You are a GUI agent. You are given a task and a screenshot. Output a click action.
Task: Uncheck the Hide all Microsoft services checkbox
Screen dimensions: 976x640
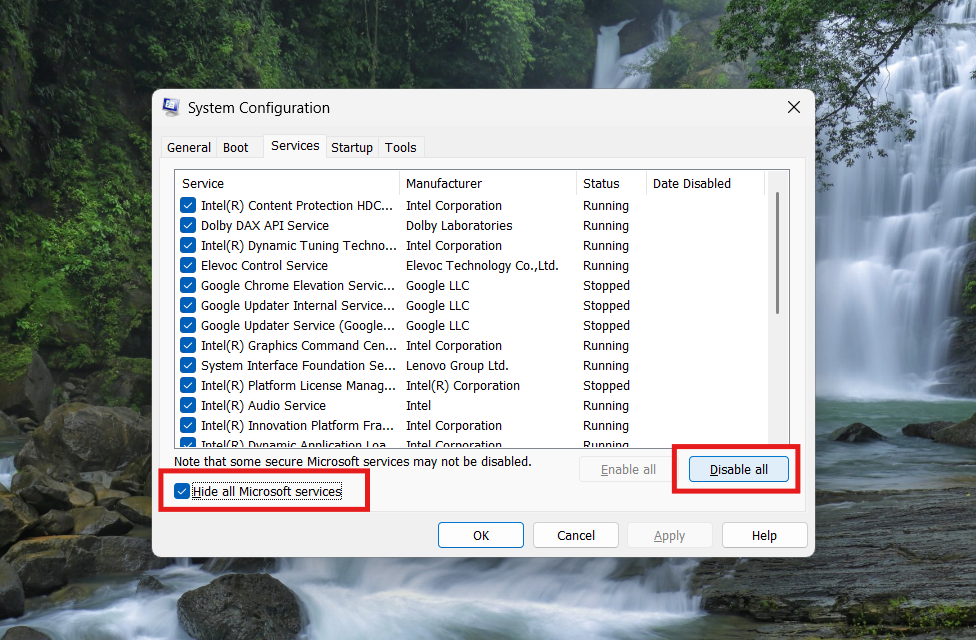181,491
